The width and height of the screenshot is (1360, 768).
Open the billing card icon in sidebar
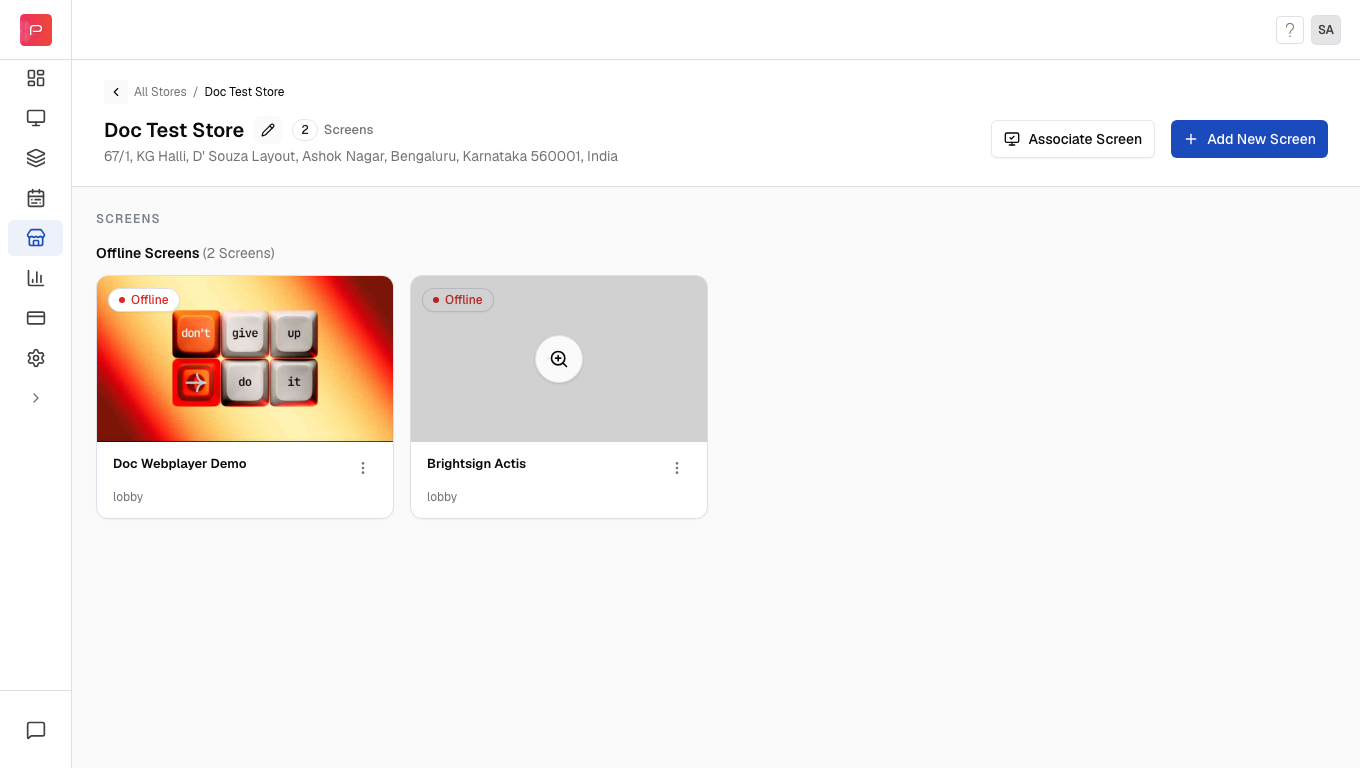pyautogui.click(x=36, y=318)
